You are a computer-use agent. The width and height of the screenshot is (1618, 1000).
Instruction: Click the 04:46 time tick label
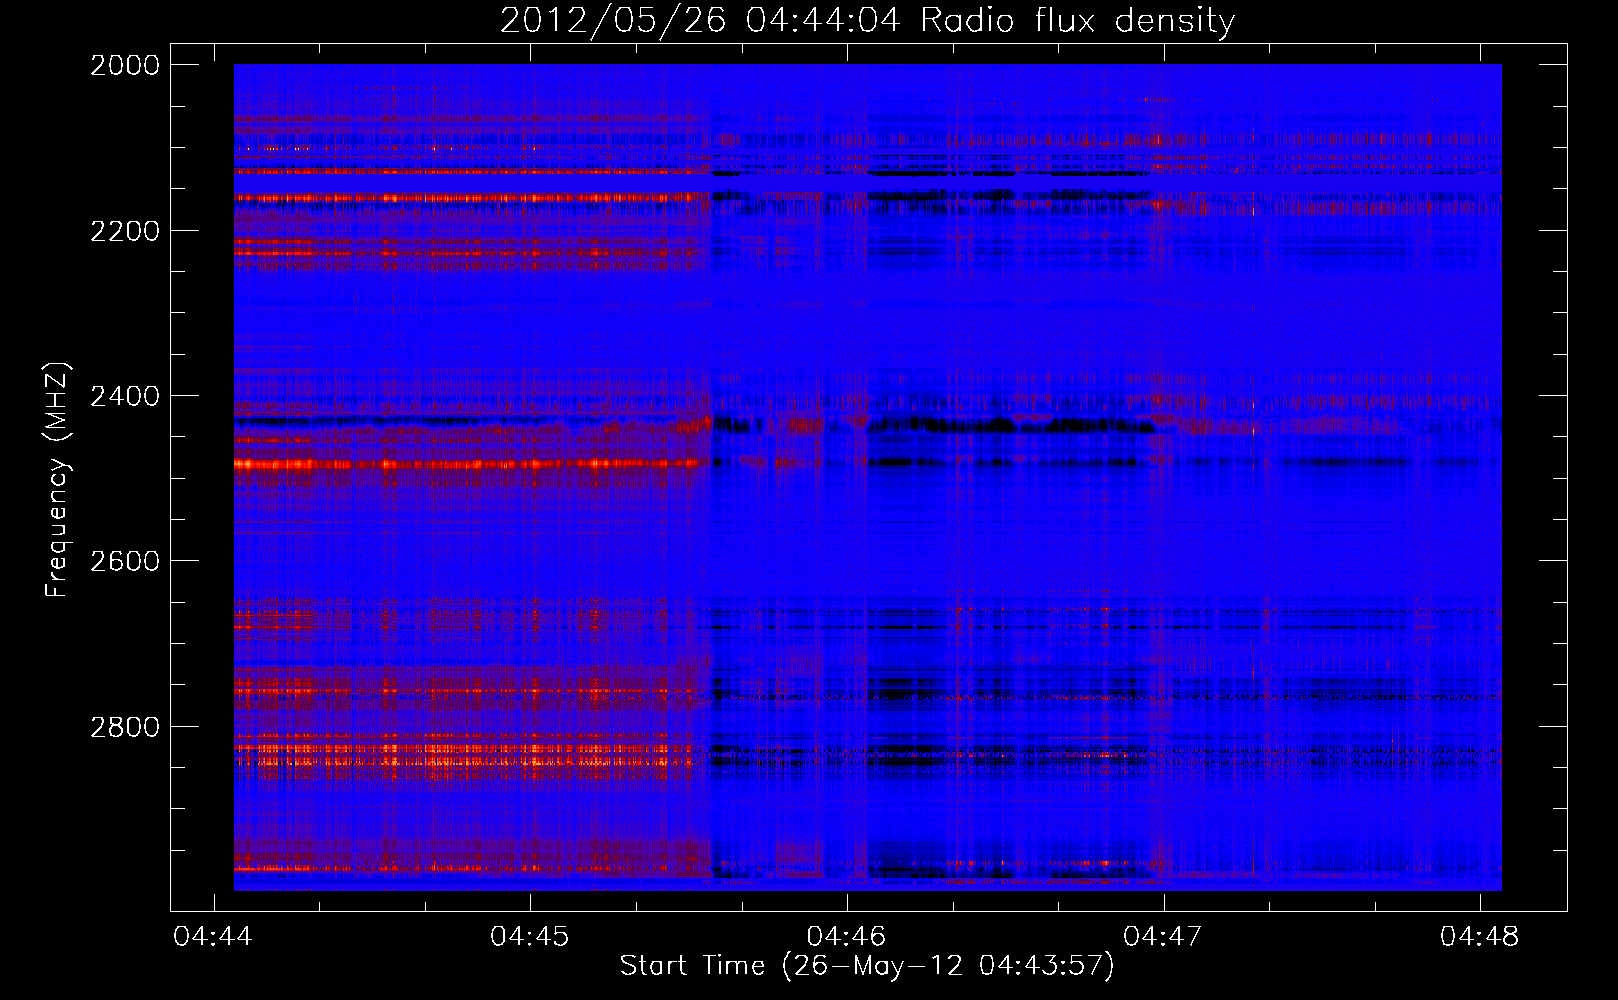pyautogui.click(x=846, y=936)
